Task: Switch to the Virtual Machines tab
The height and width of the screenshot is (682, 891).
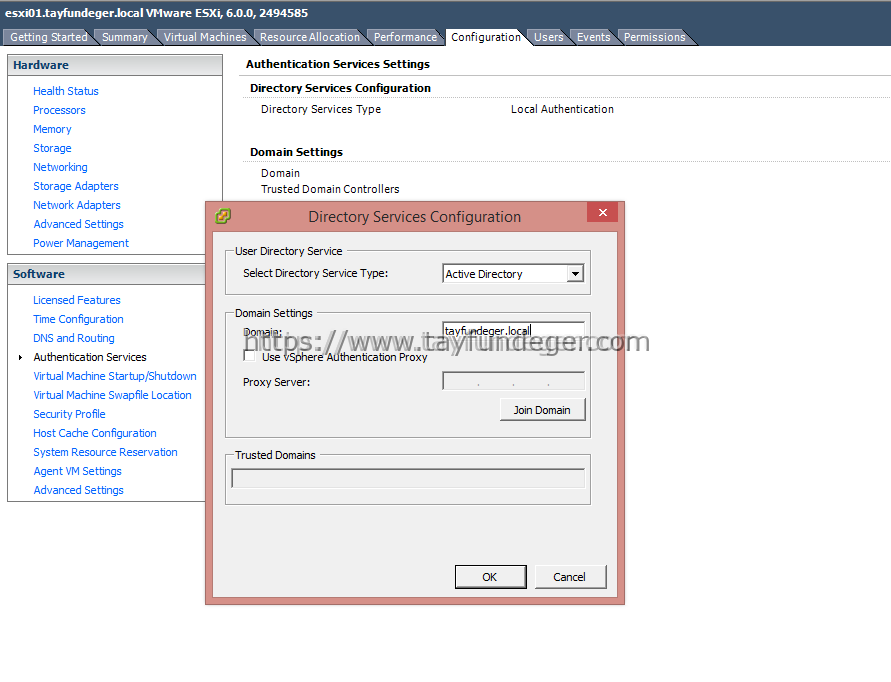Action: point(205,37)
